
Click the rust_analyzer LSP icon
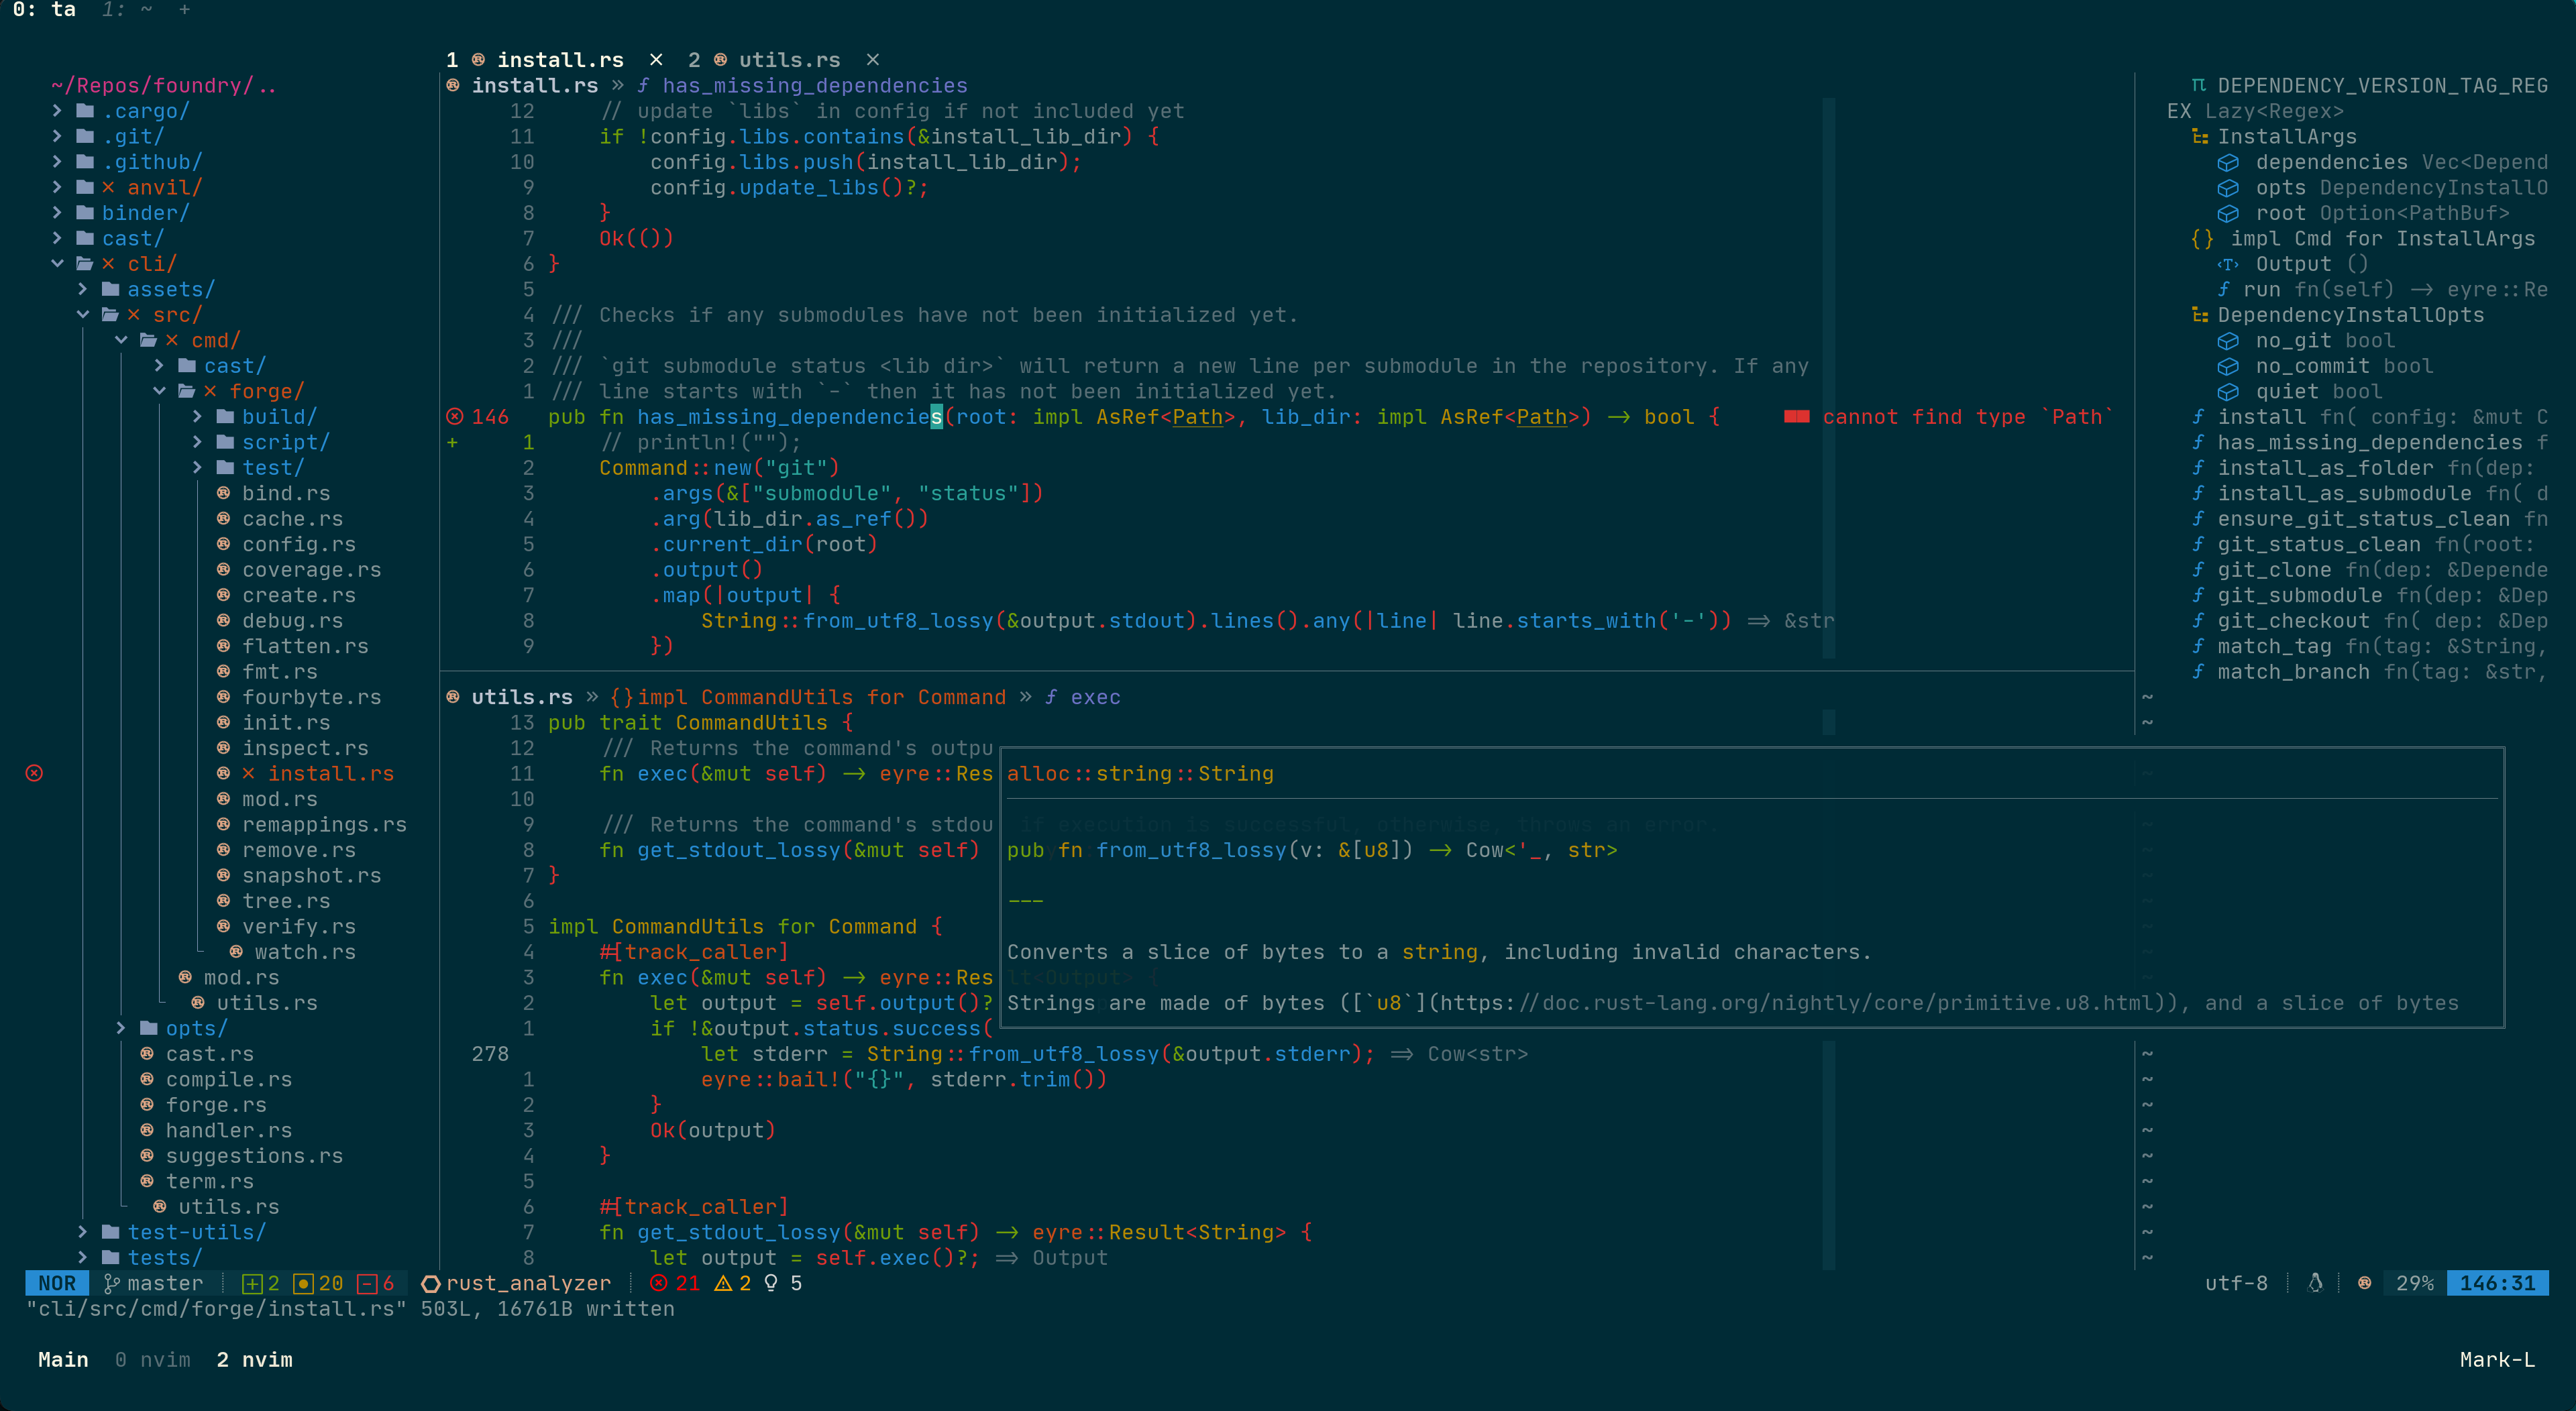click(431, 1284)
